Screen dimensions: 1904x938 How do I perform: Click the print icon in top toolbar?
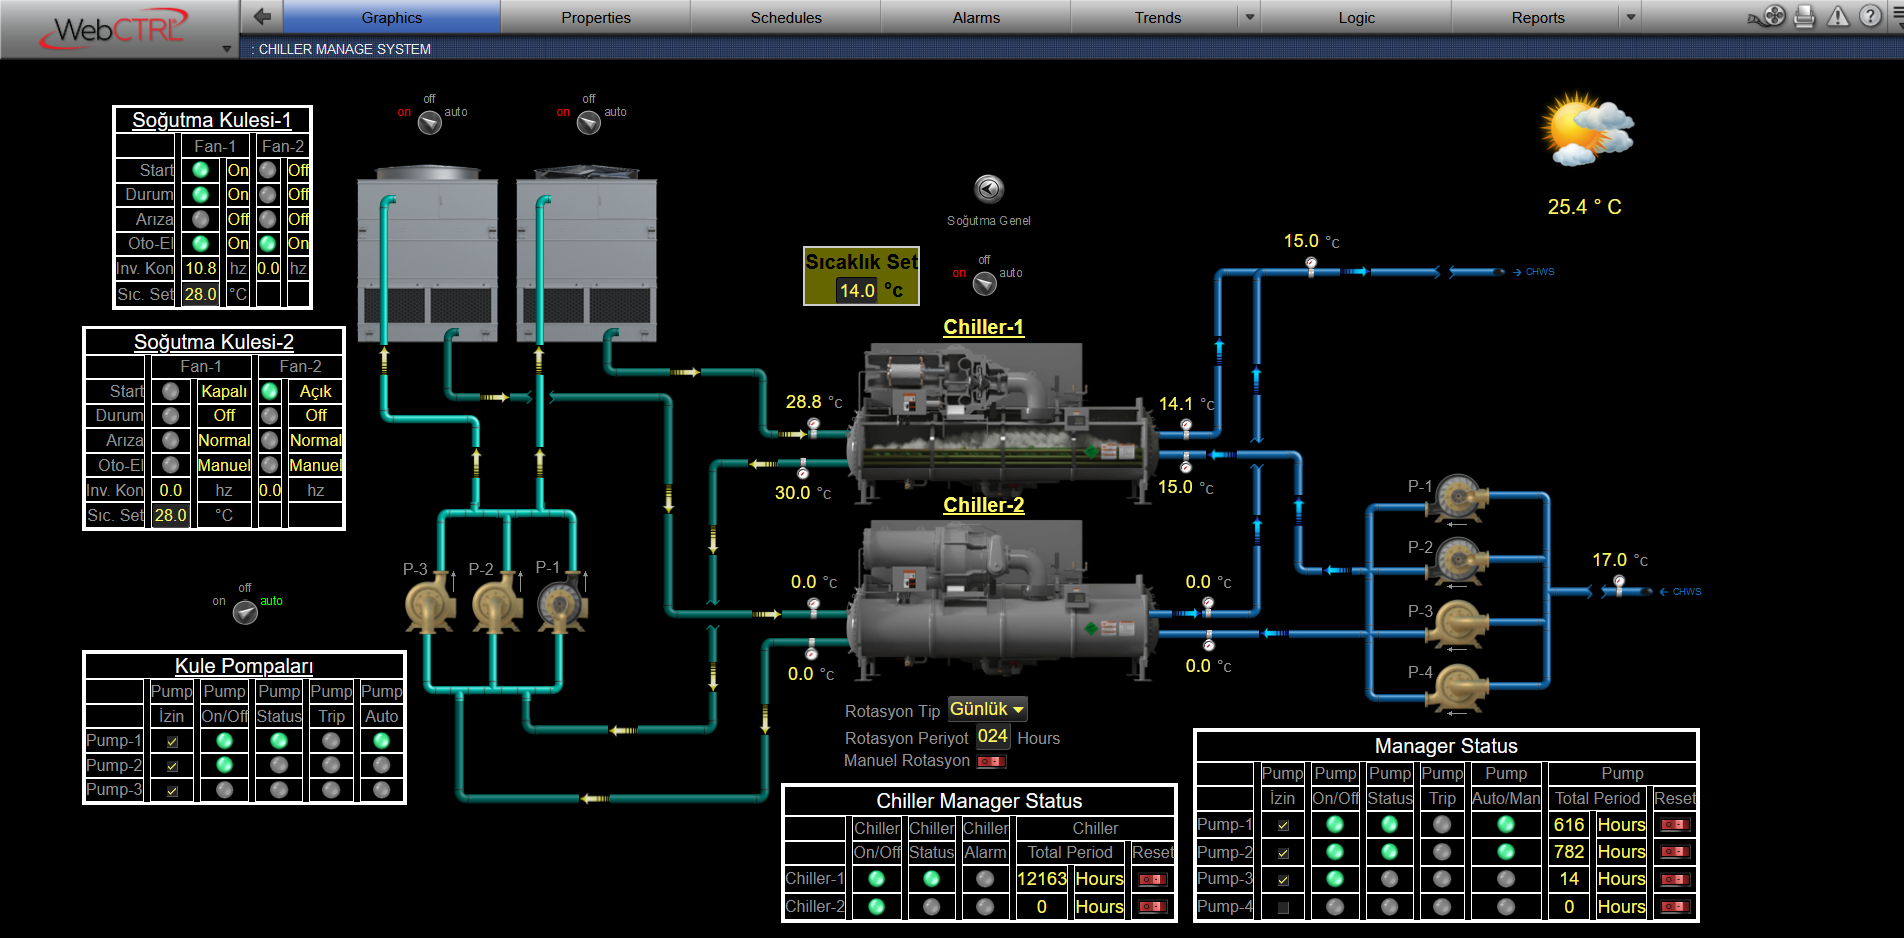1804,17
